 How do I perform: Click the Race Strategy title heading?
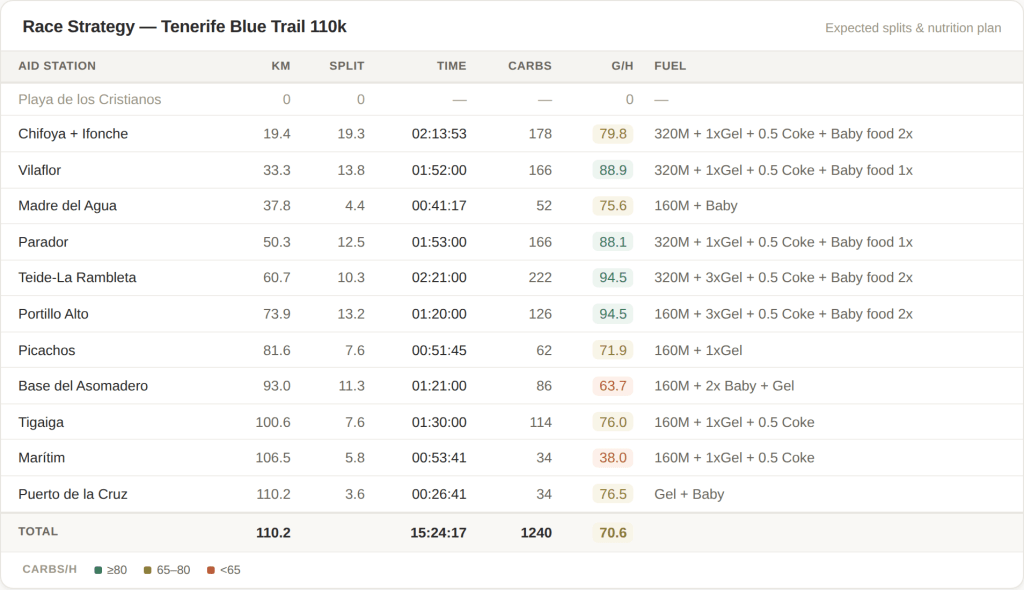[x=185, y=27]
